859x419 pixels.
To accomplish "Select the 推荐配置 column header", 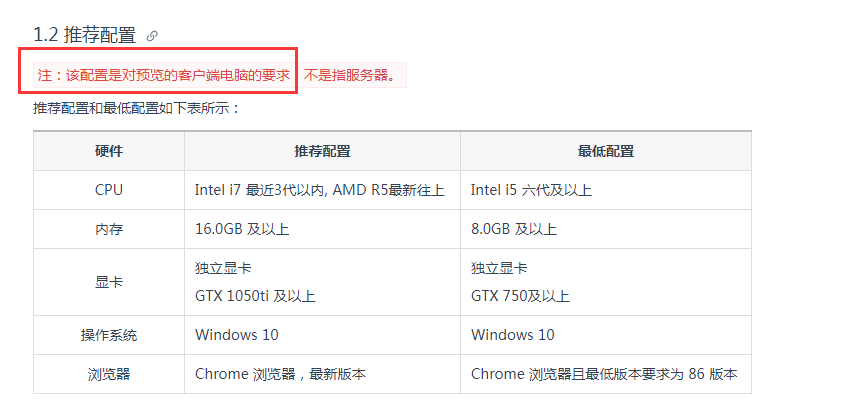I will coord(322,151).
